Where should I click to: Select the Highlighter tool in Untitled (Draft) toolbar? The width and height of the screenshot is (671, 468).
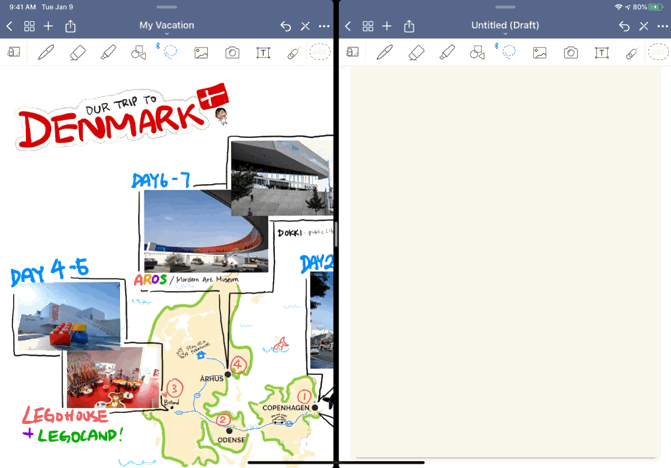pyautogui.click(x=447, y=52)
